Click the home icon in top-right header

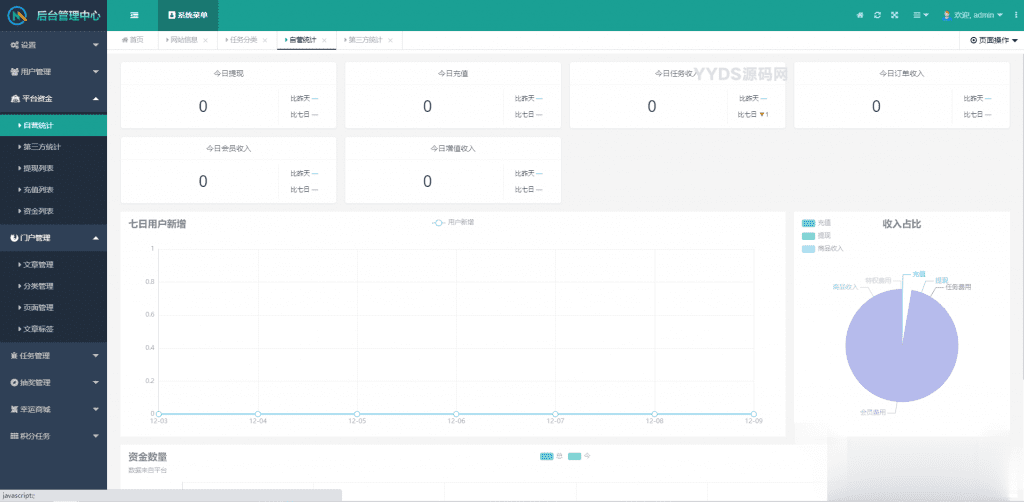(860, 15)
